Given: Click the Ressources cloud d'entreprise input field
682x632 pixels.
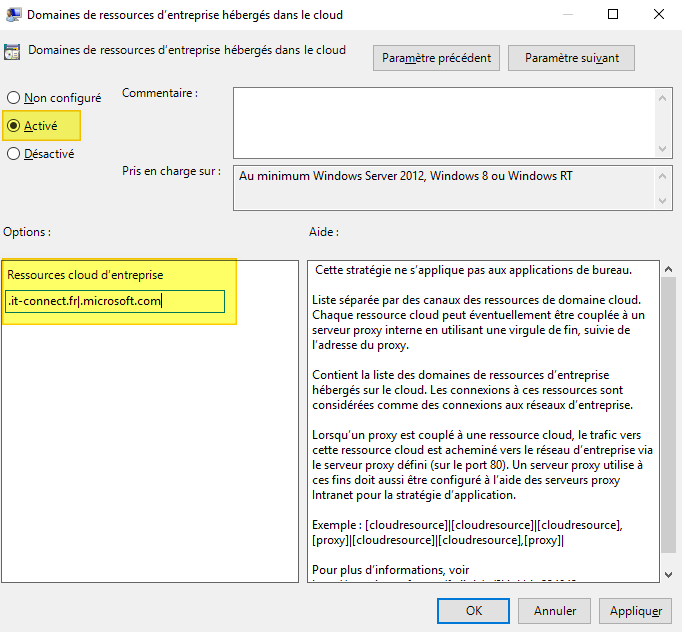Looking at the screenshot, I should (114, 301).
